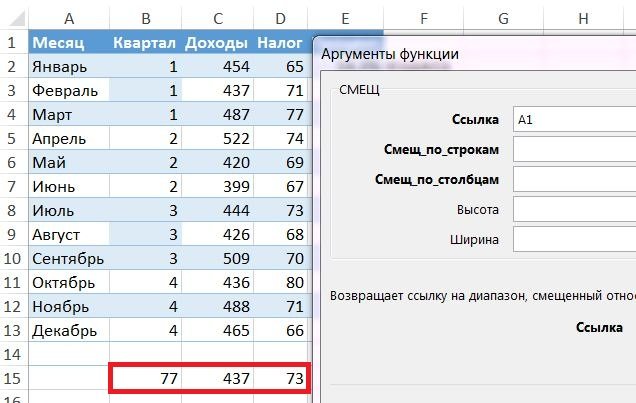
Task: Select the row 15 header
Action: click(x=12, y=378)
